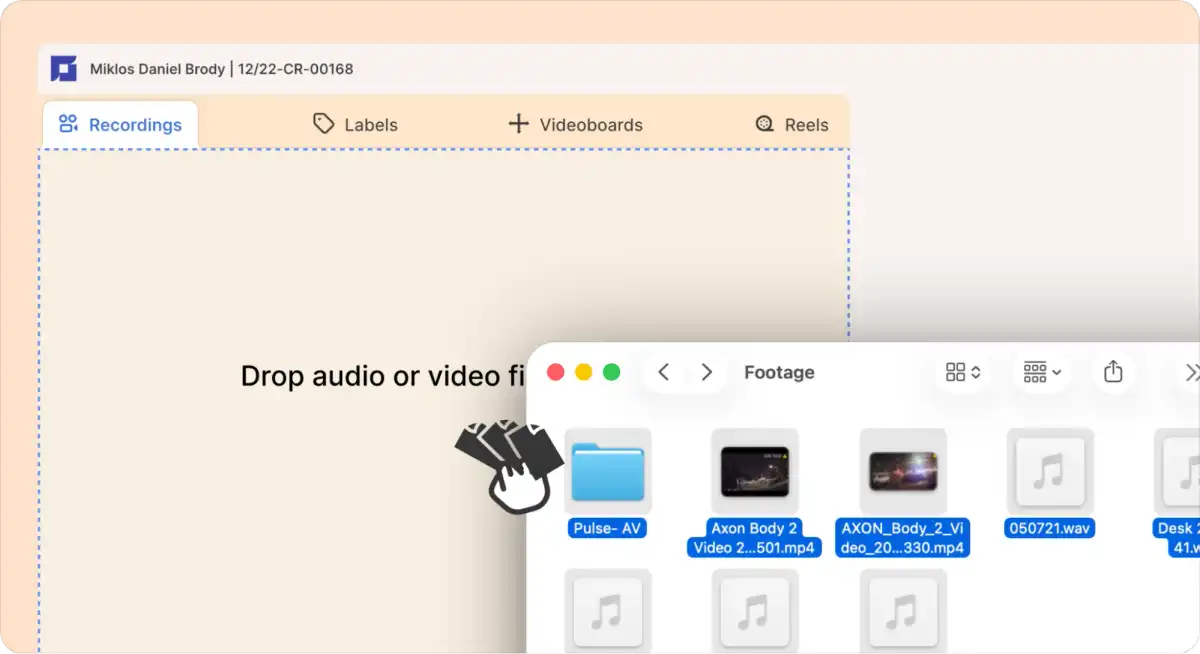Select the Axon Body 2 Video 2...501.mp4 thumbnail
Viewport: 1200px width, 654px height.
coord(755,472)
